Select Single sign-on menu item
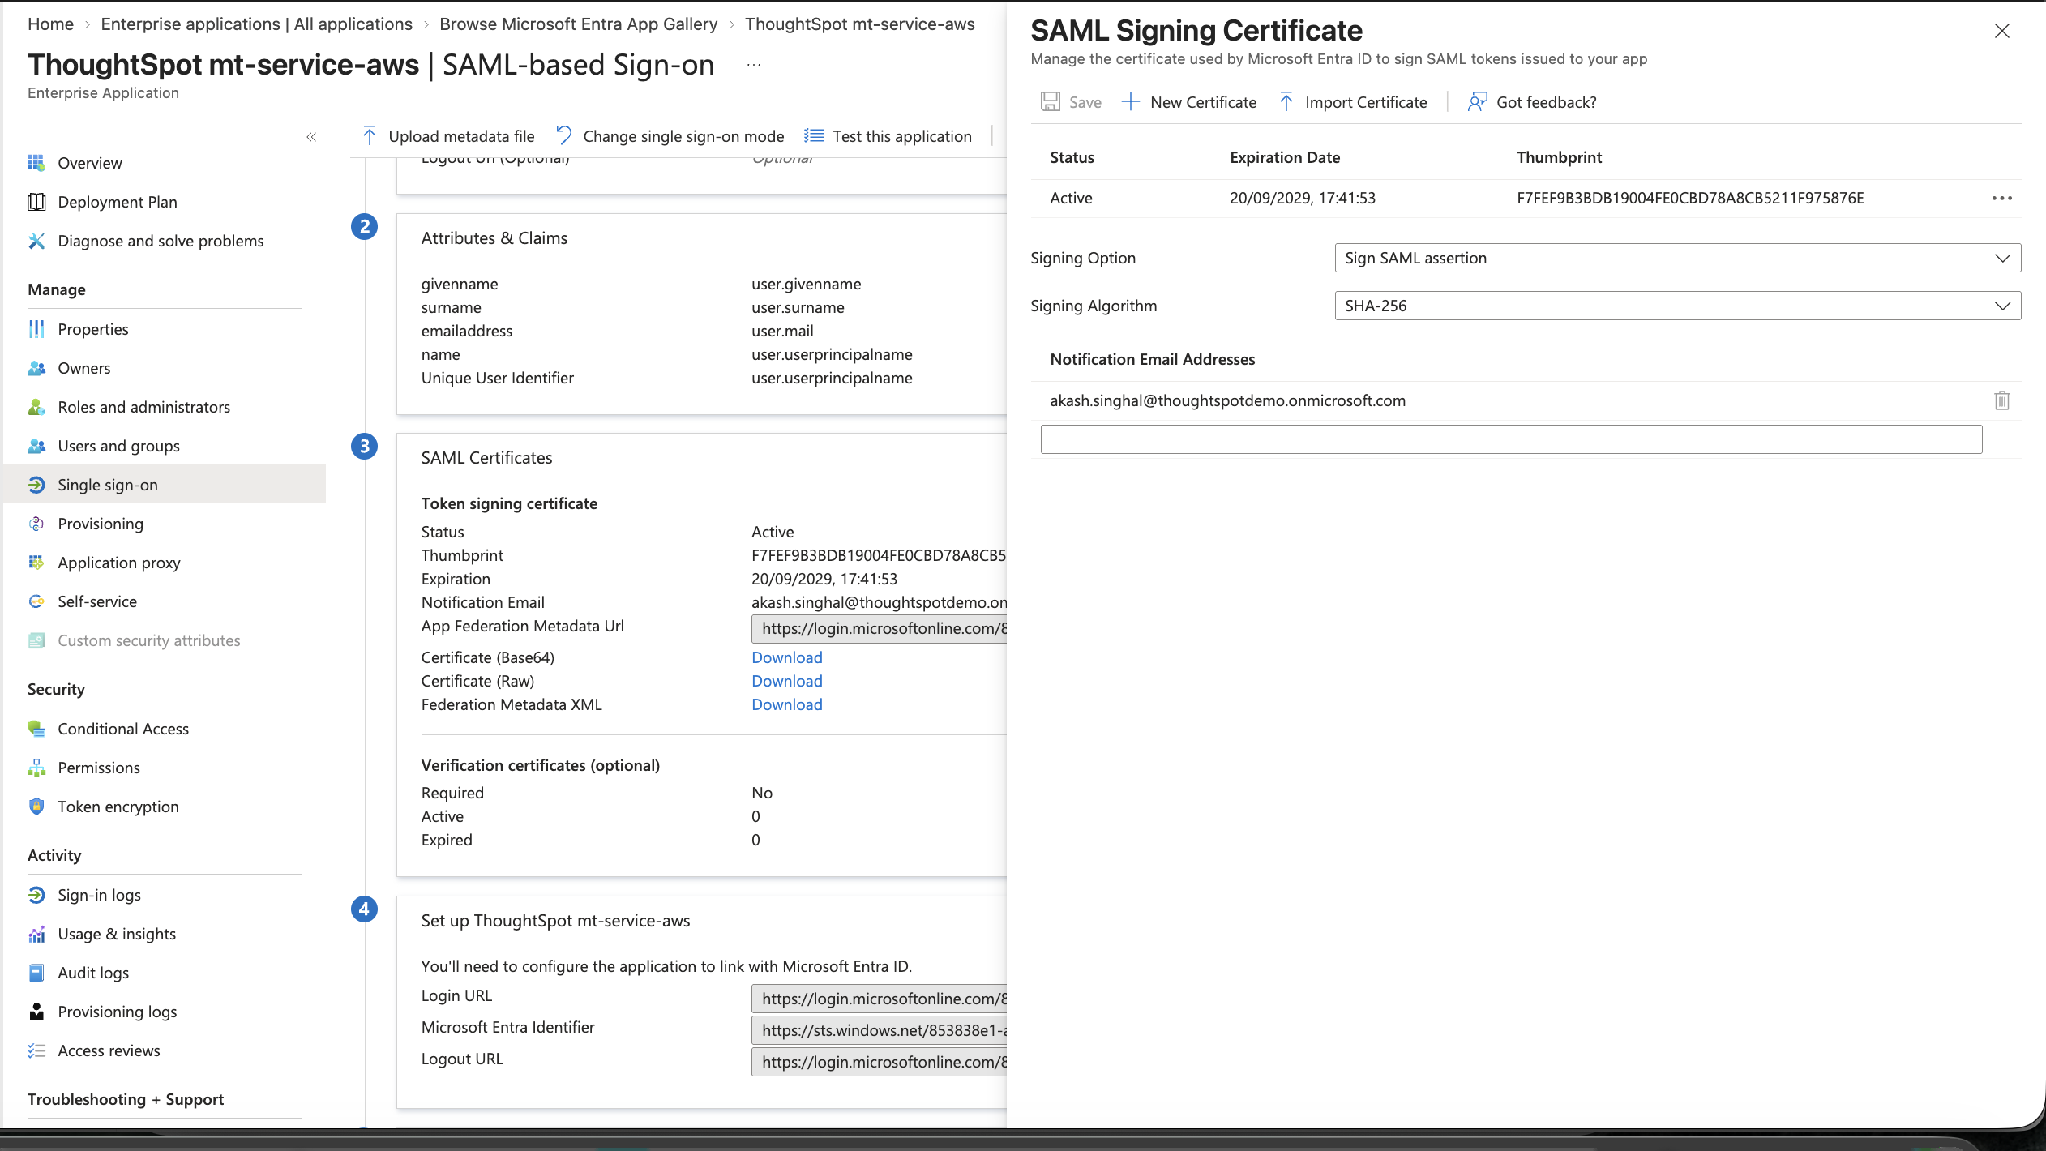 (165, 484)
